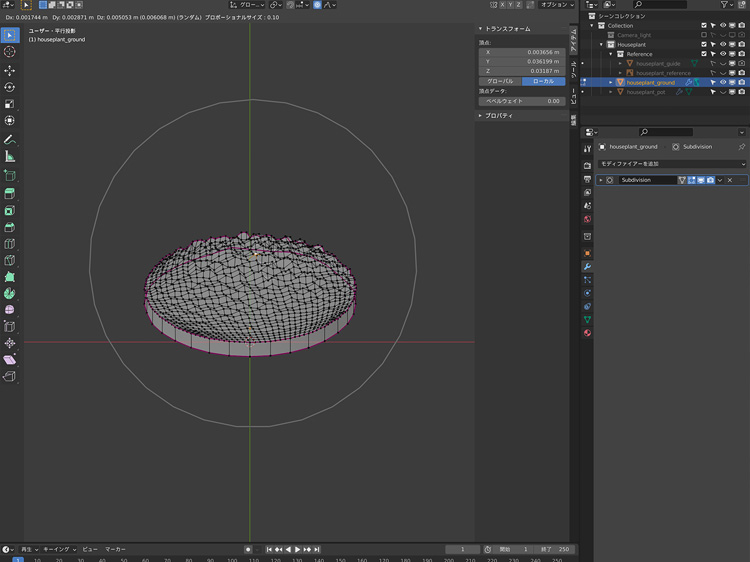Open the Modifier properties wrench tab
The image size is (750, 562).
(587, 267)
